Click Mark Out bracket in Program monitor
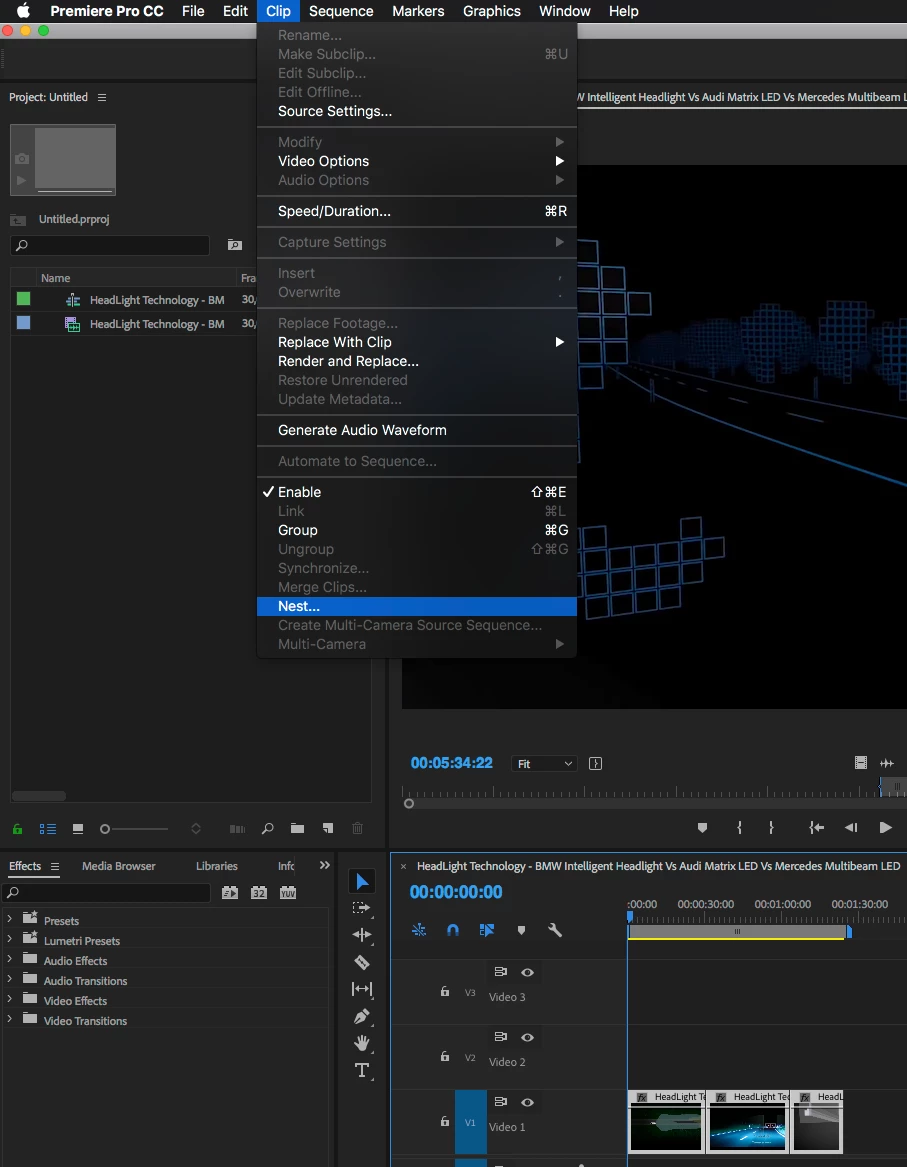This screenshot has height=1167, width=907. pos(771,828)
